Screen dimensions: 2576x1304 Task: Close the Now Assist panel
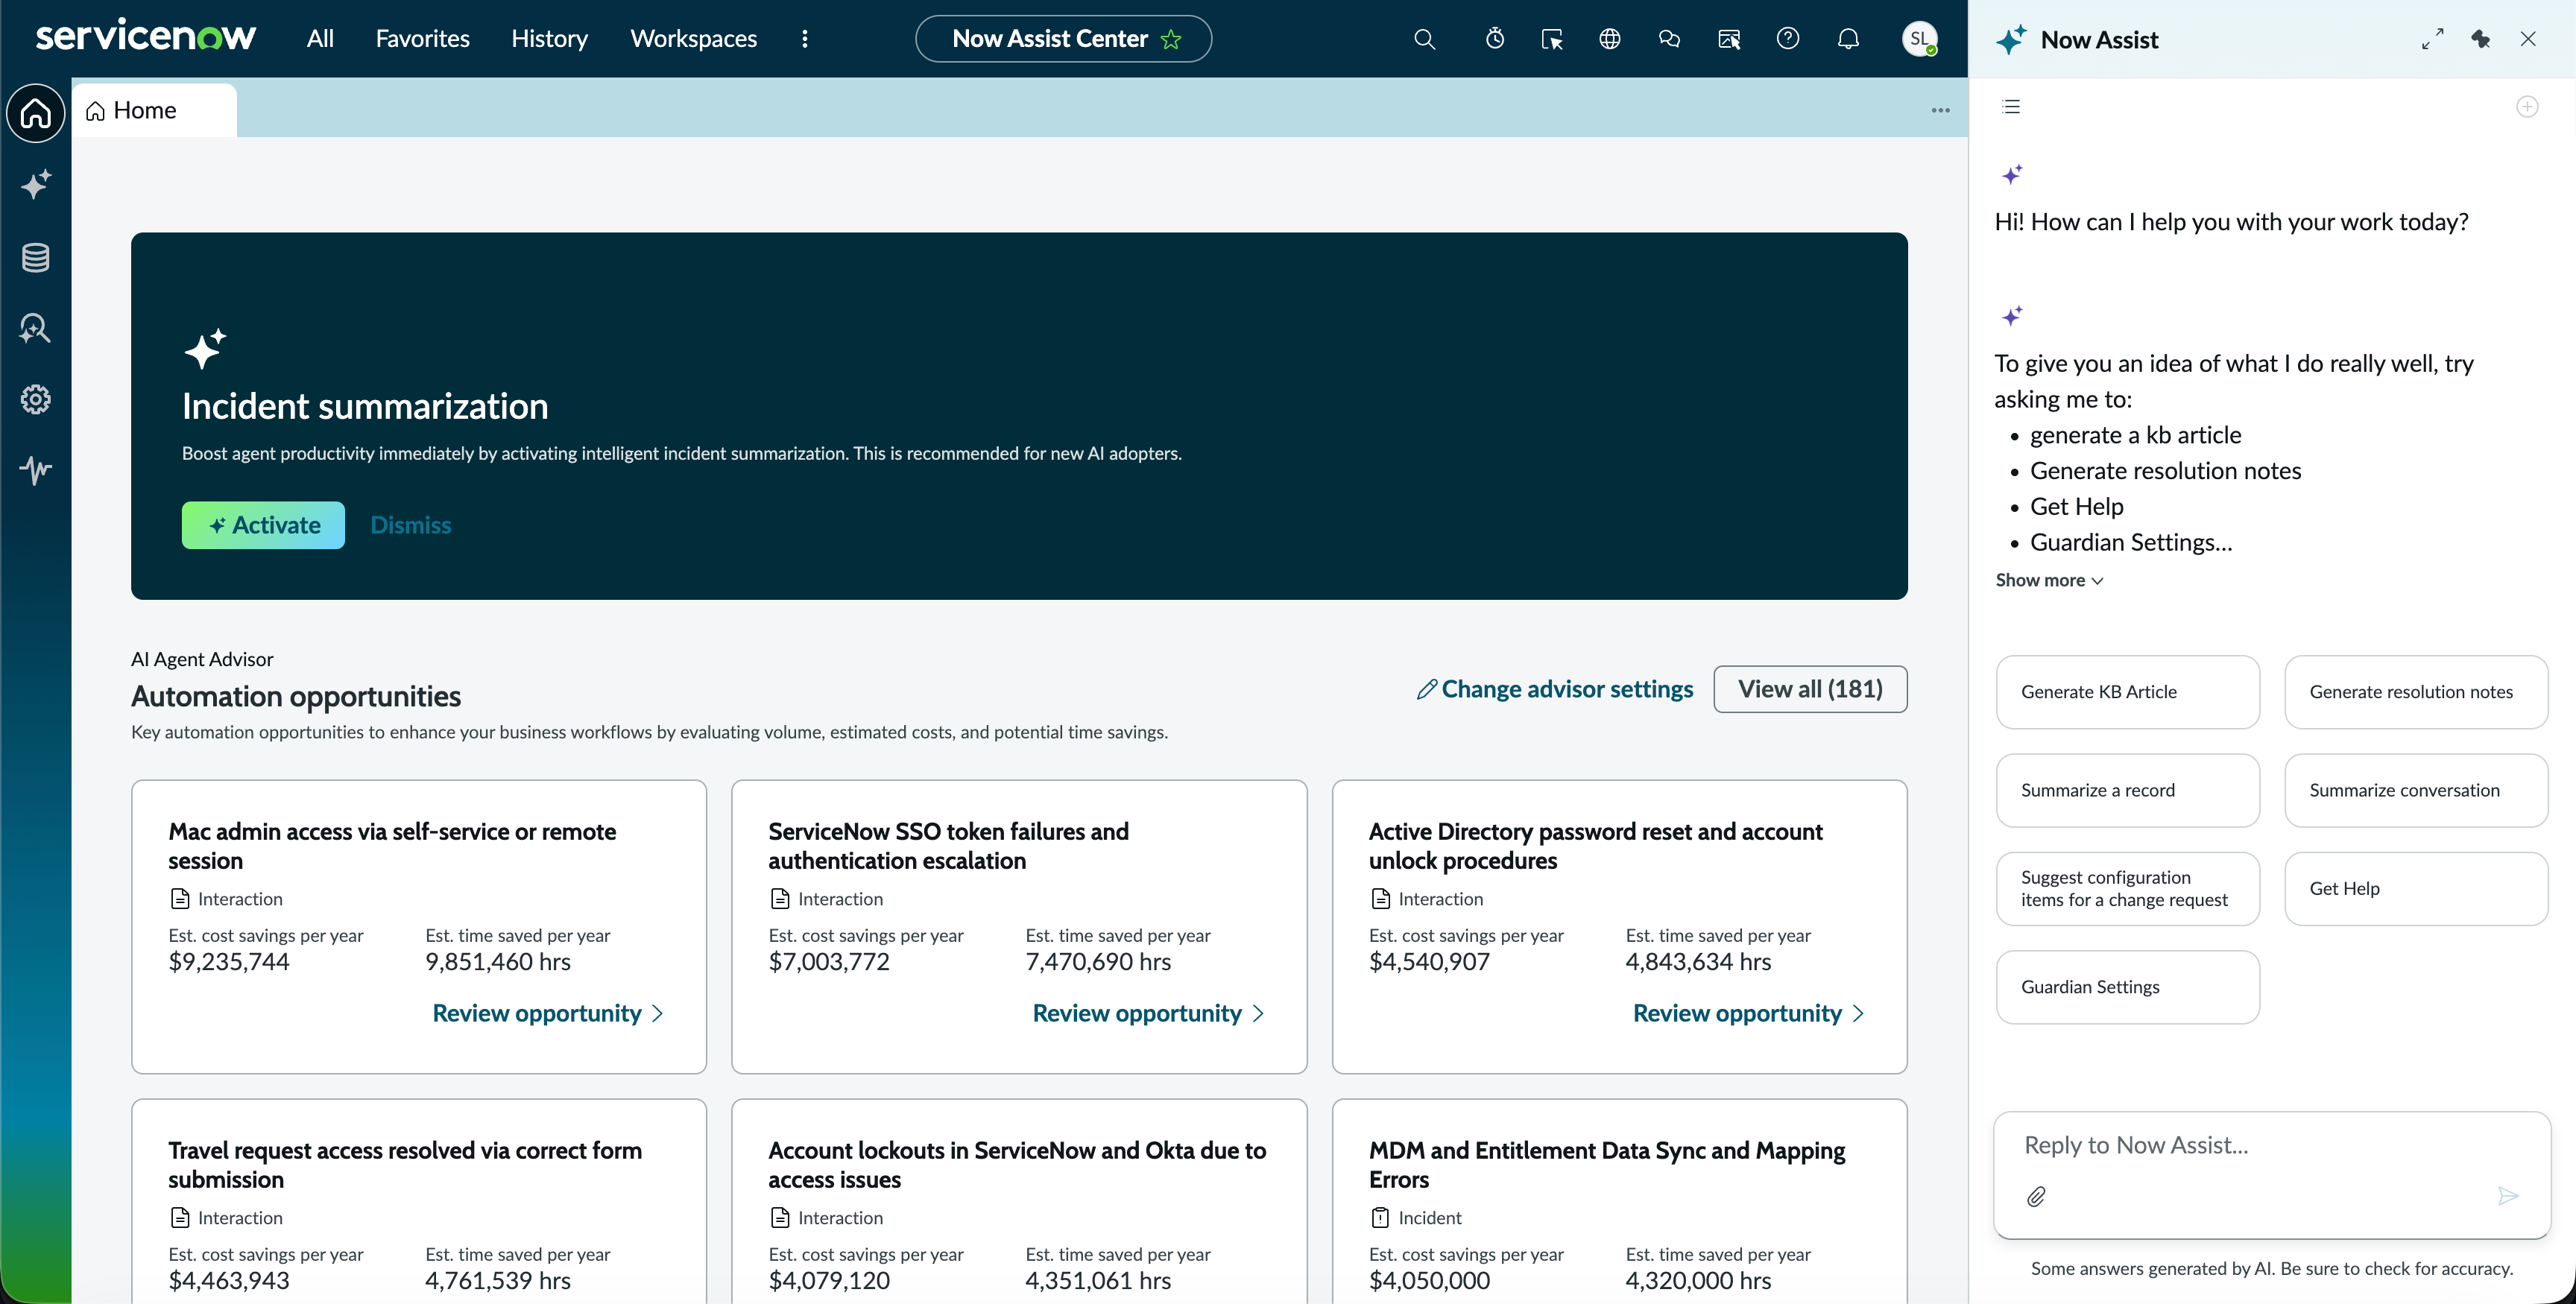click(x=2528, y=39)
